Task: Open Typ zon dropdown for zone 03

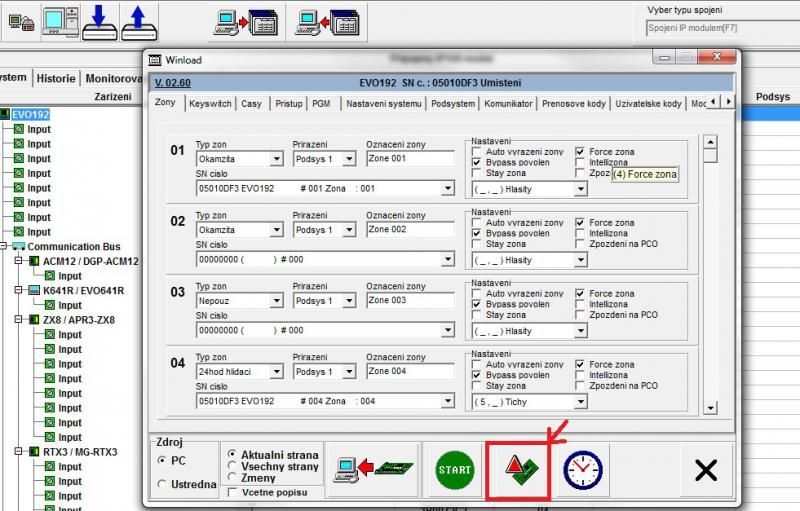Action: click(276, 301)
